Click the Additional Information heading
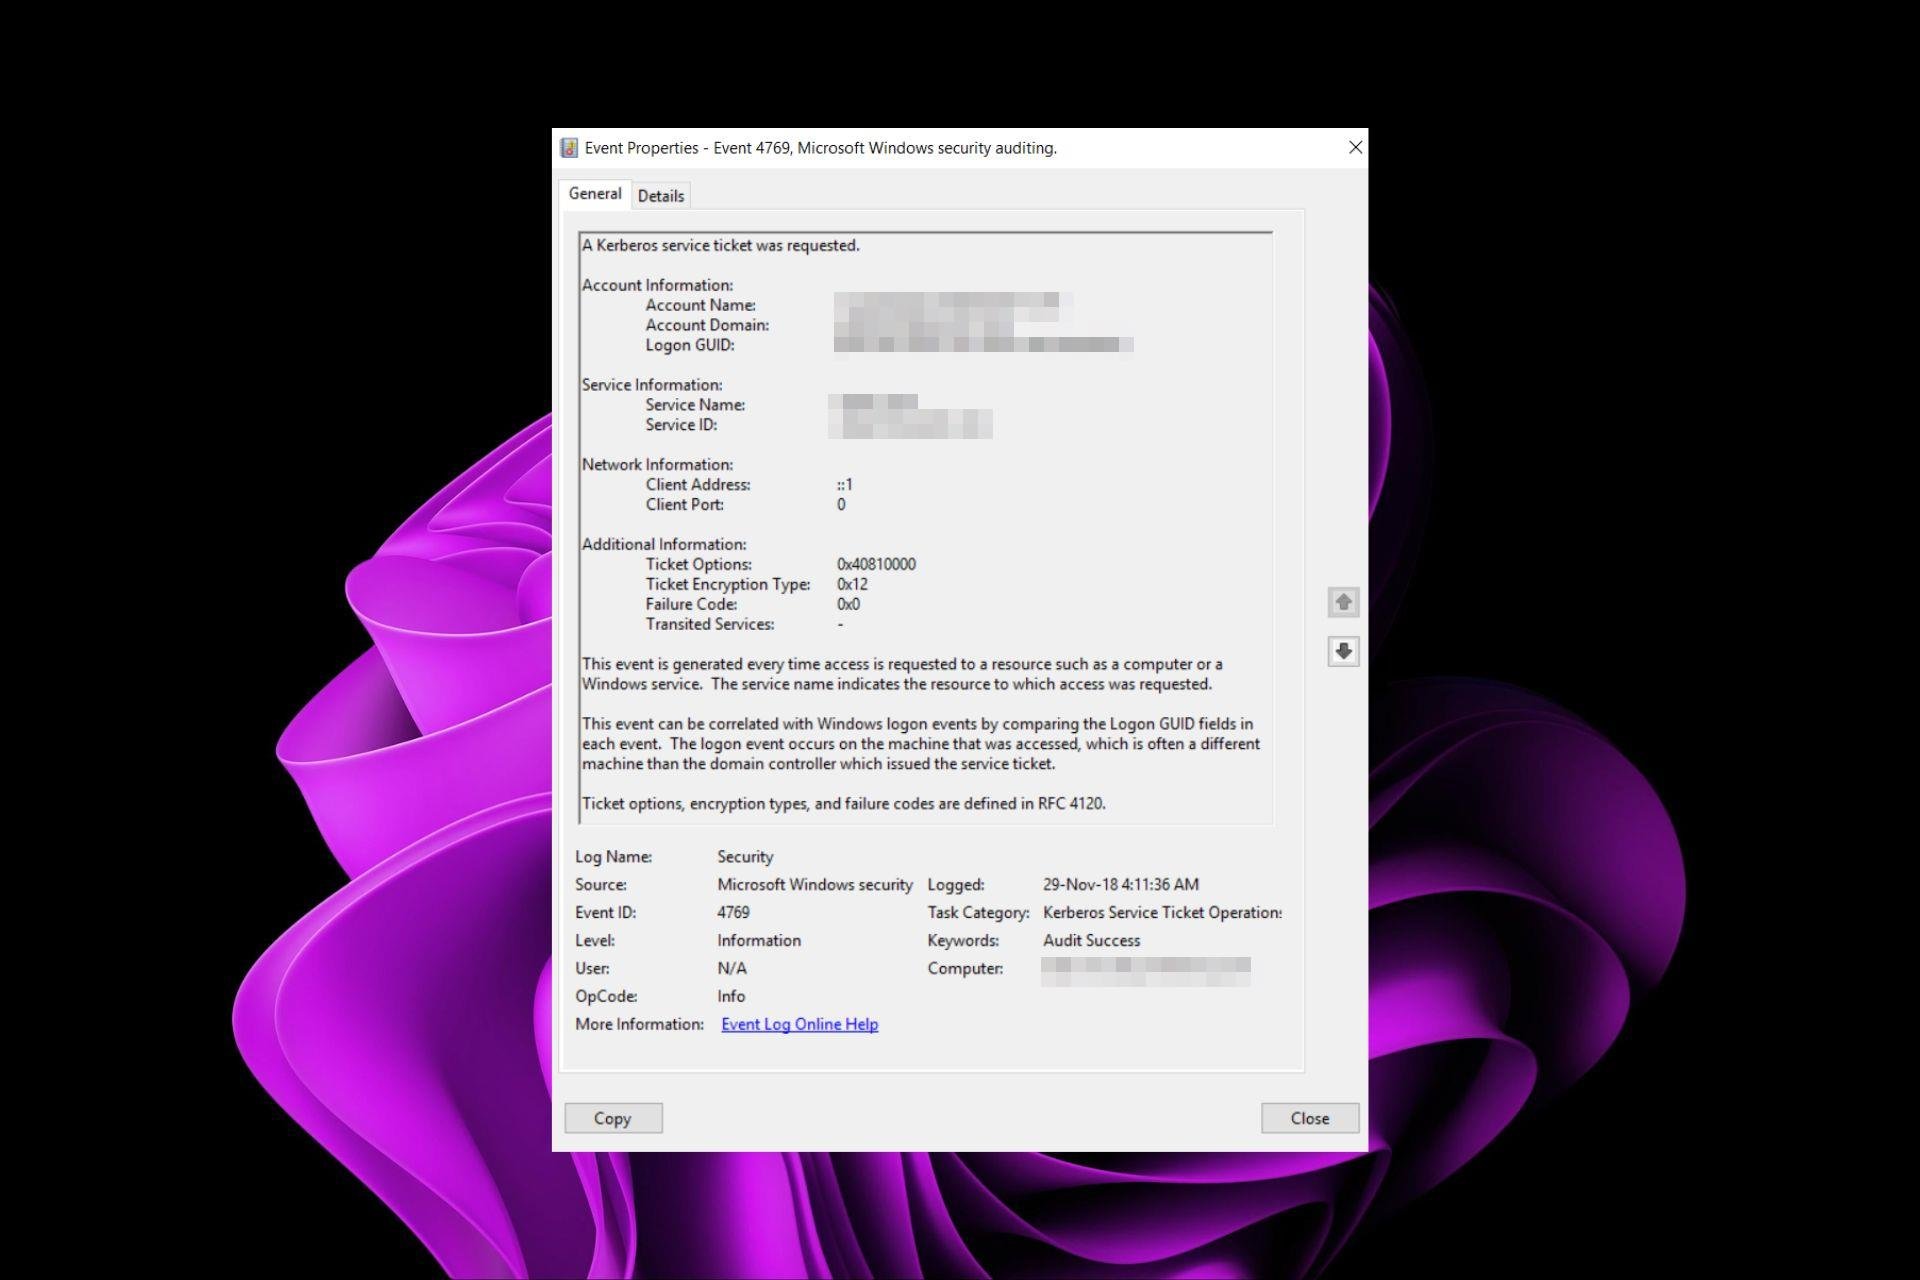 pos(664,545)
